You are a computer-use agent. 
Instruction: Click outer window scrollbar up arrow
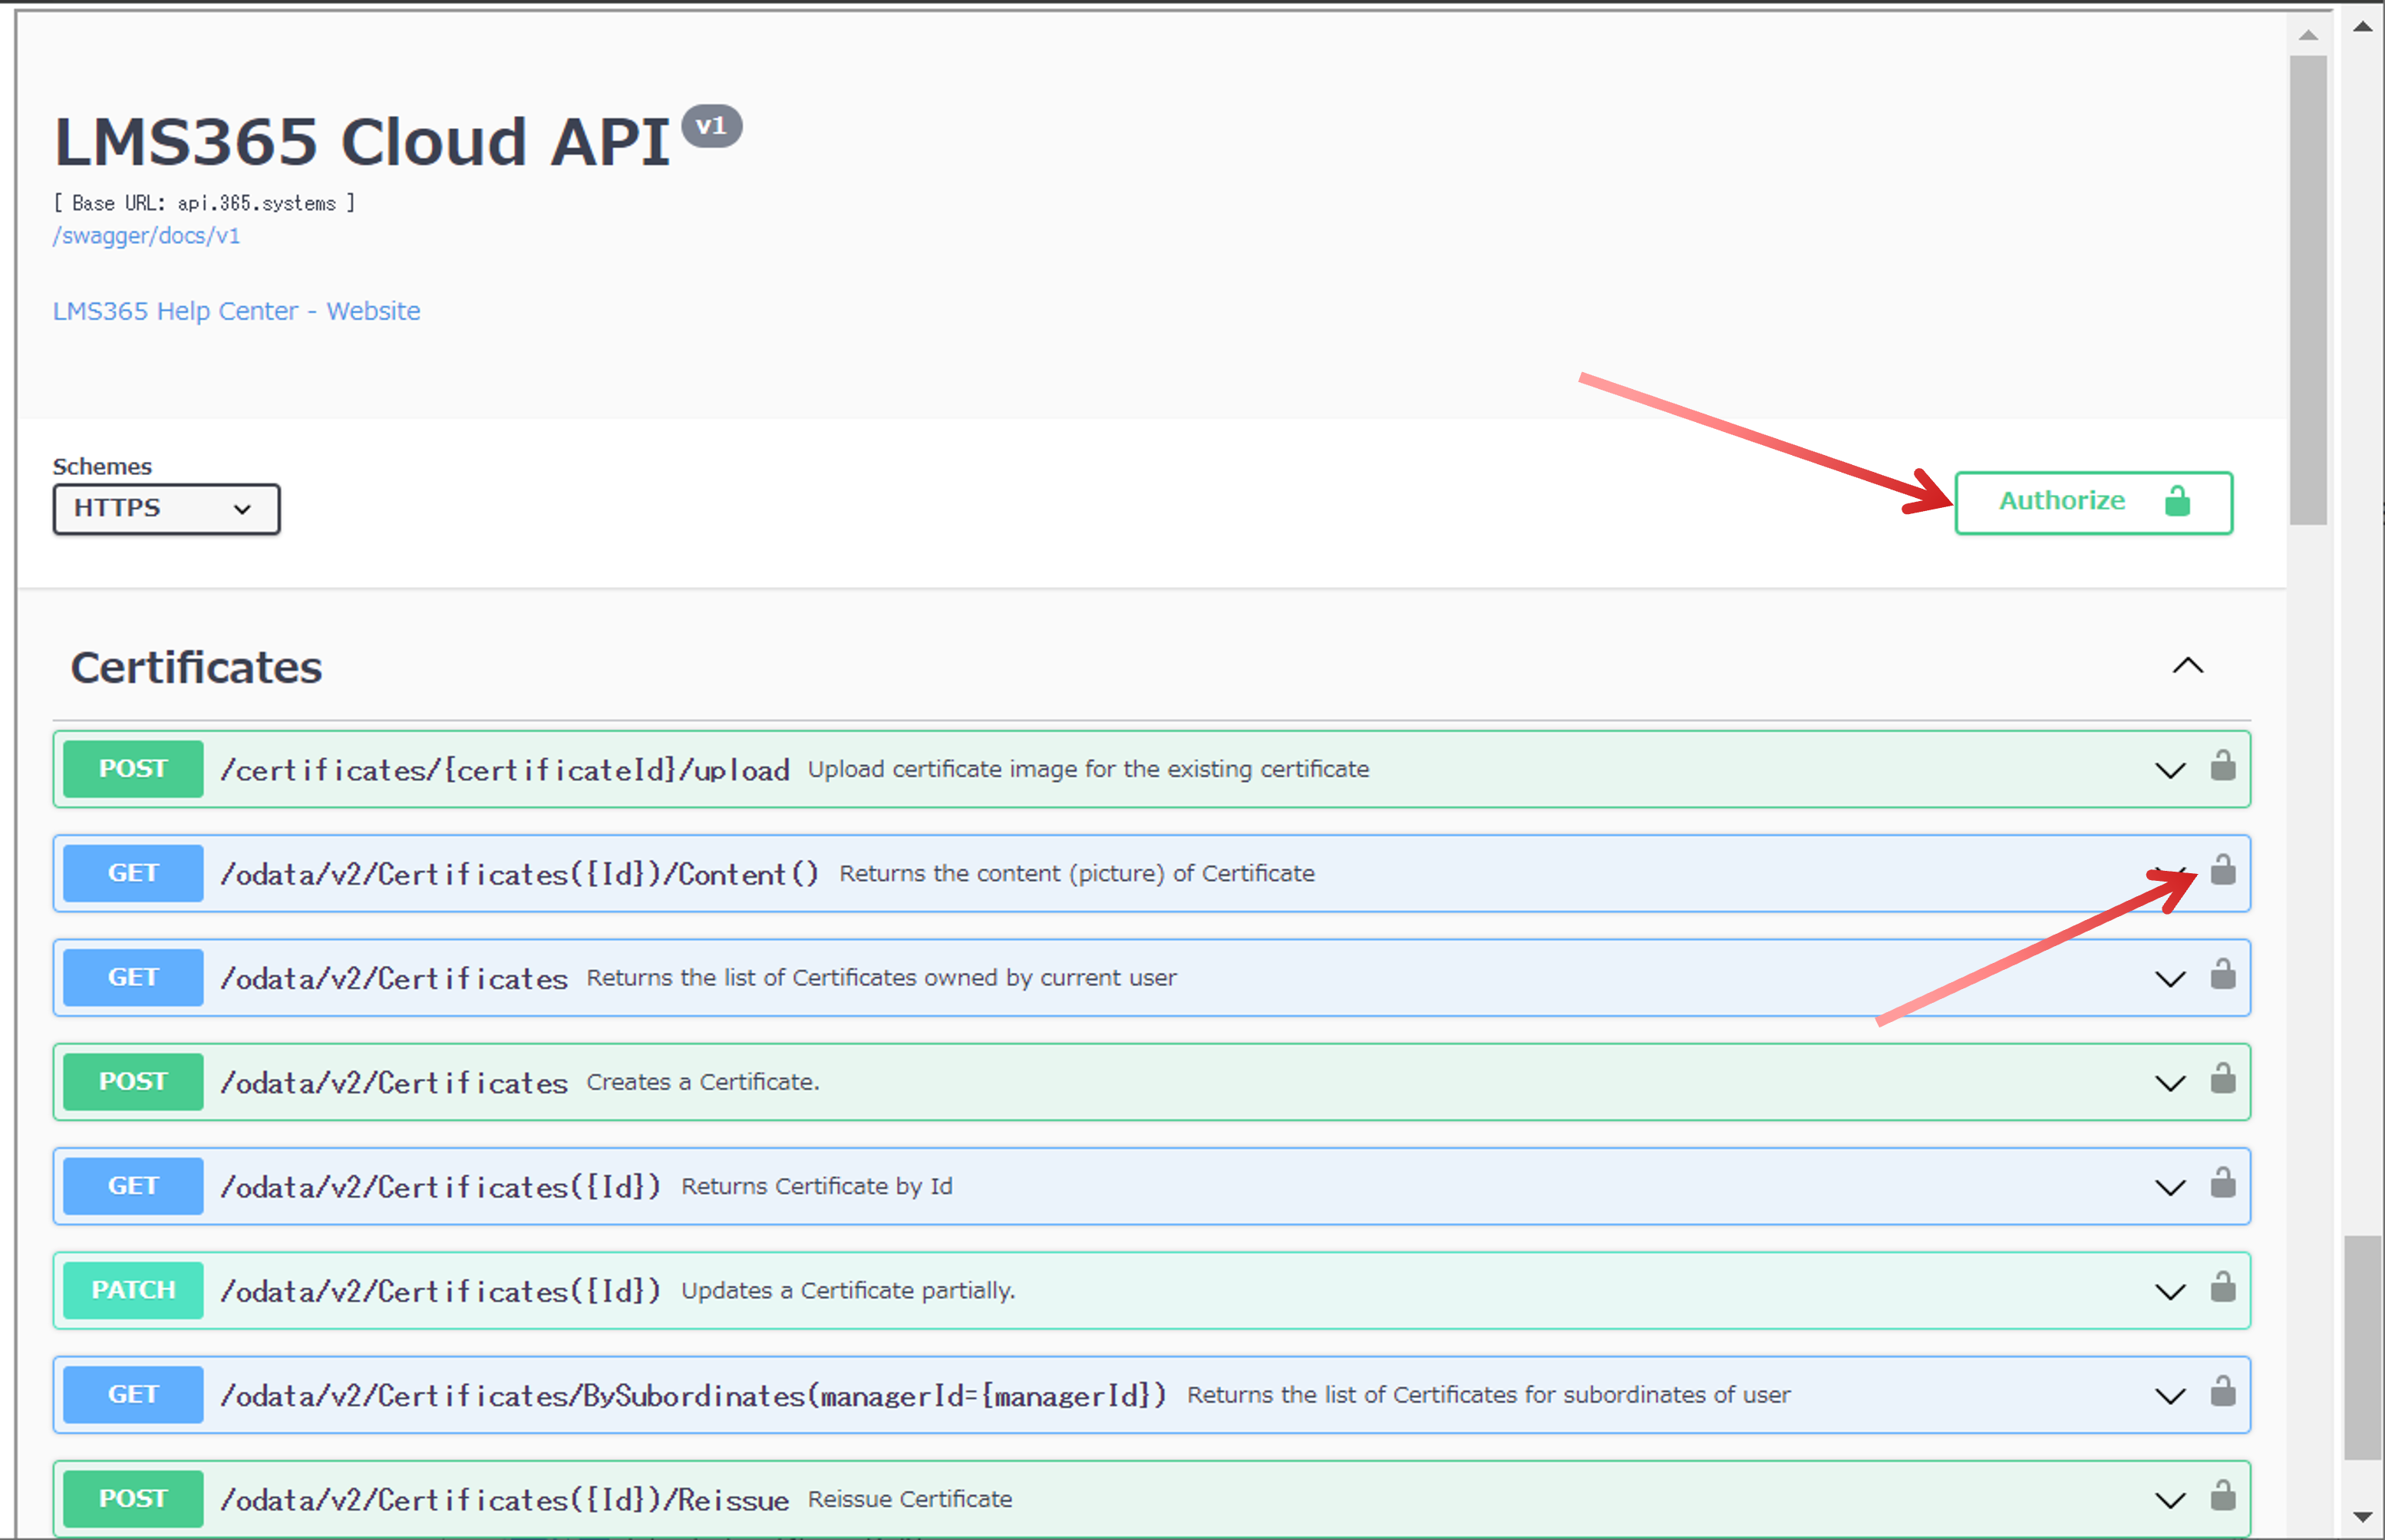click(x=2363, y=26)
